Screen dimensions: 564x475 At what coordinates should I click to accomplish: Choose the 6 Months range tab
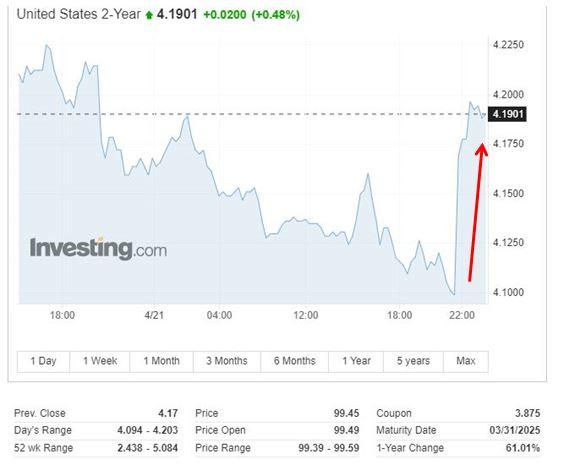295,361
